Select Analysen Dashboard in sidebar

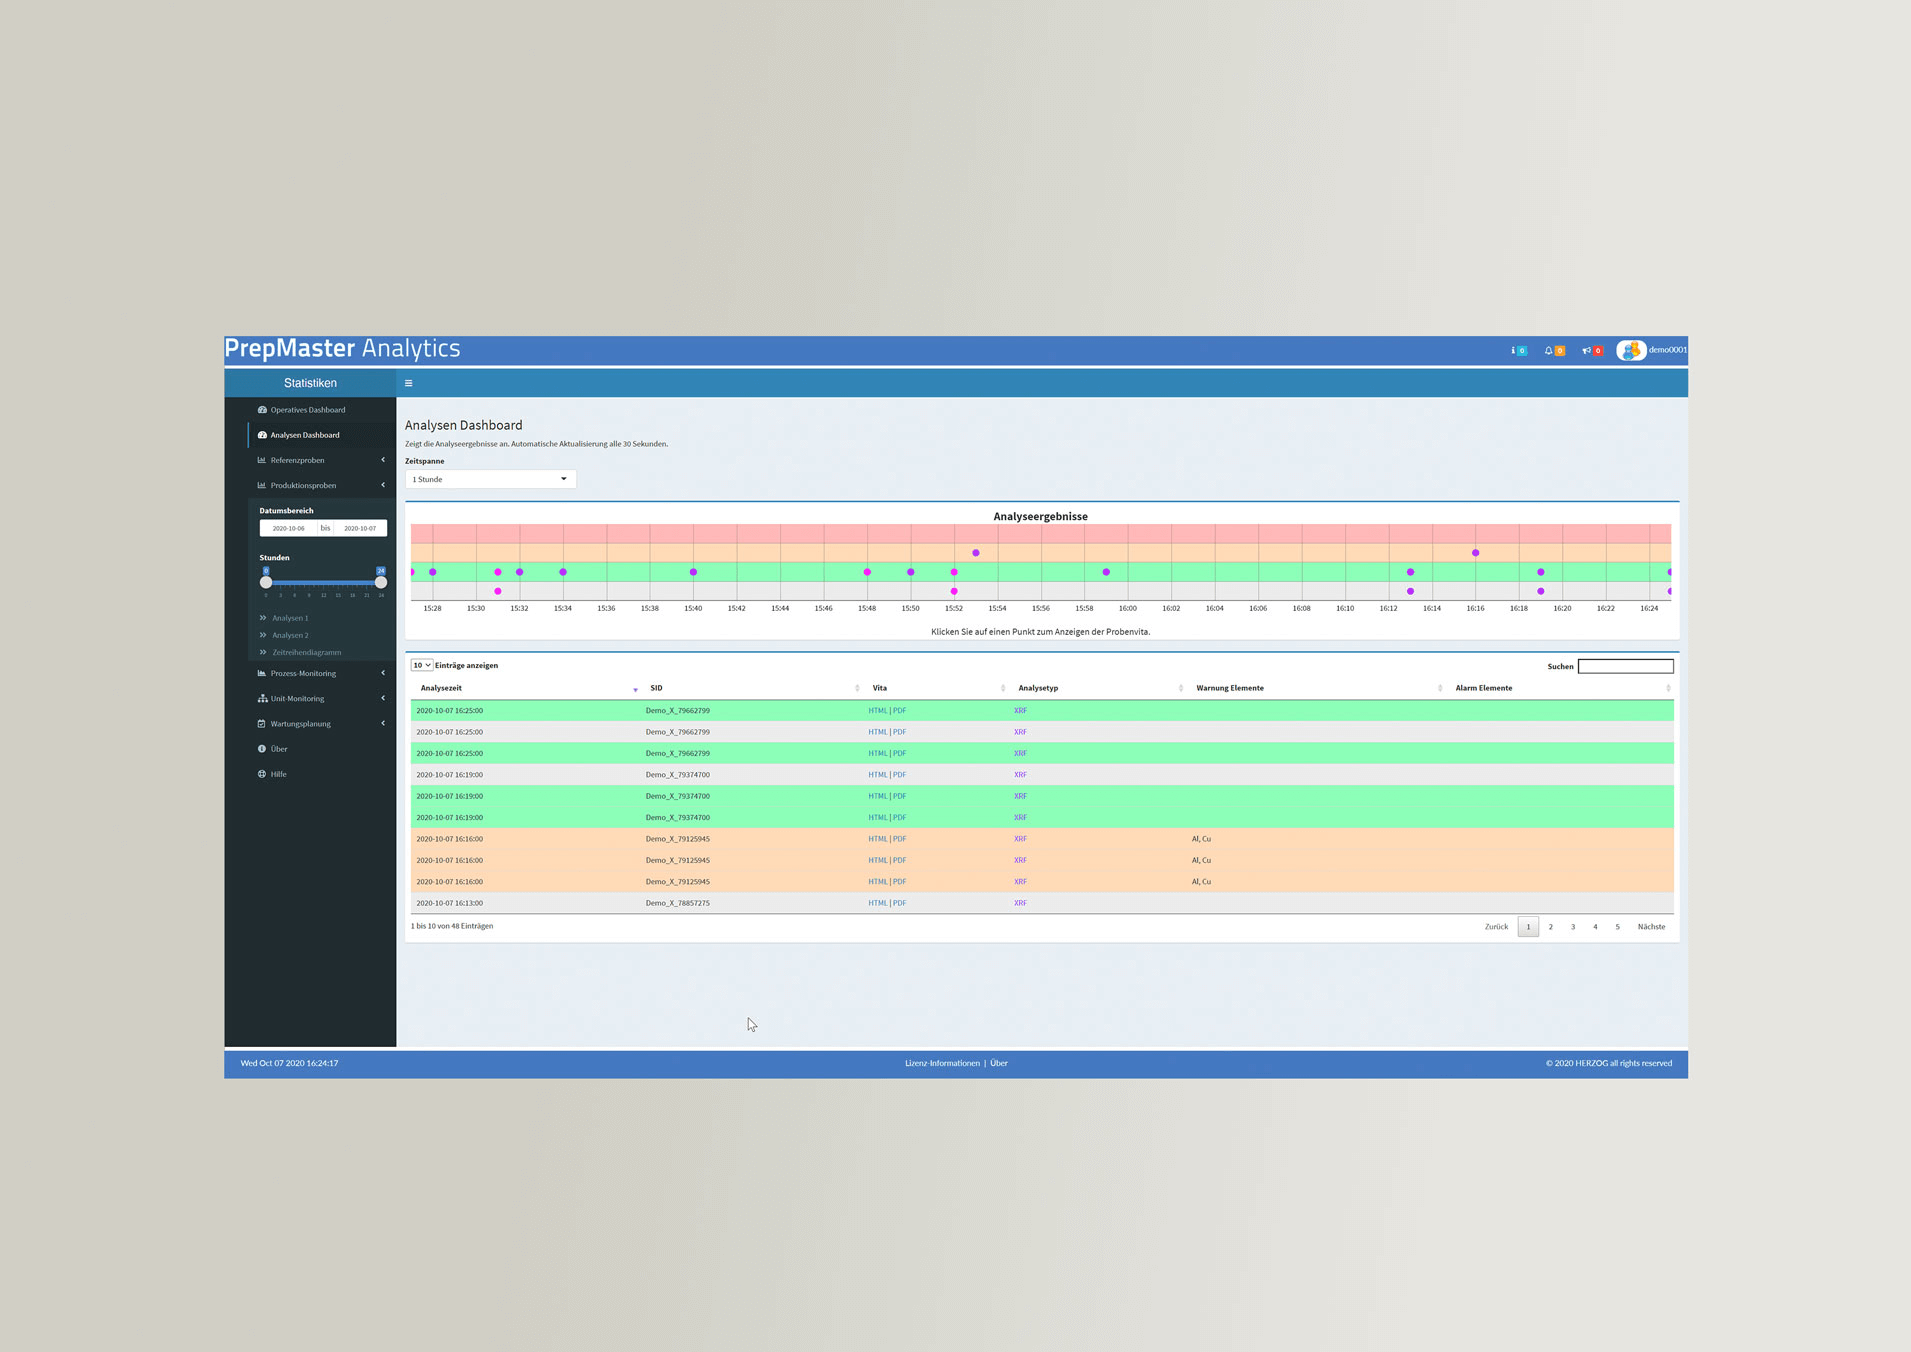[x=305, y=435]
